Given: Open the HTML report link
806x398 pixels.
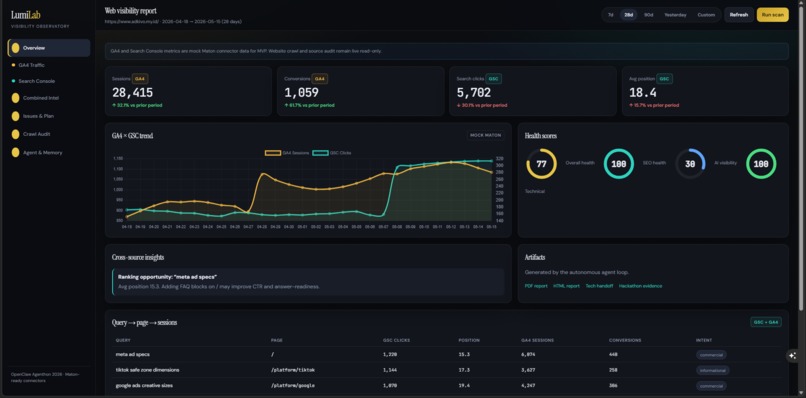Looking at the screenshot, I should pos(566,286).
